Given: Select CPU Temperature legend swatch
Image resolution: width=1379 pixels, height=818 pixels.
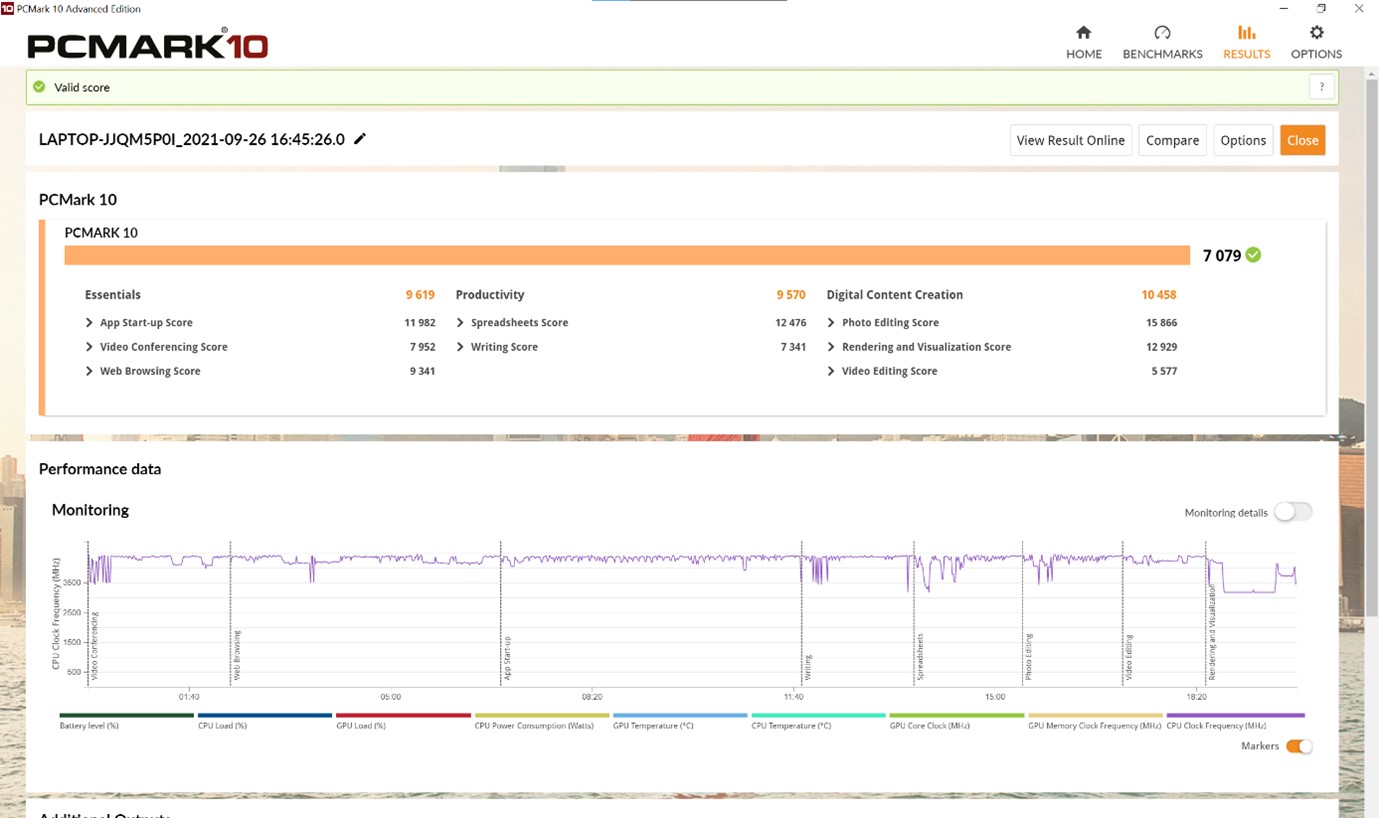Looking at the screenshot, I should tap(818, 715).
